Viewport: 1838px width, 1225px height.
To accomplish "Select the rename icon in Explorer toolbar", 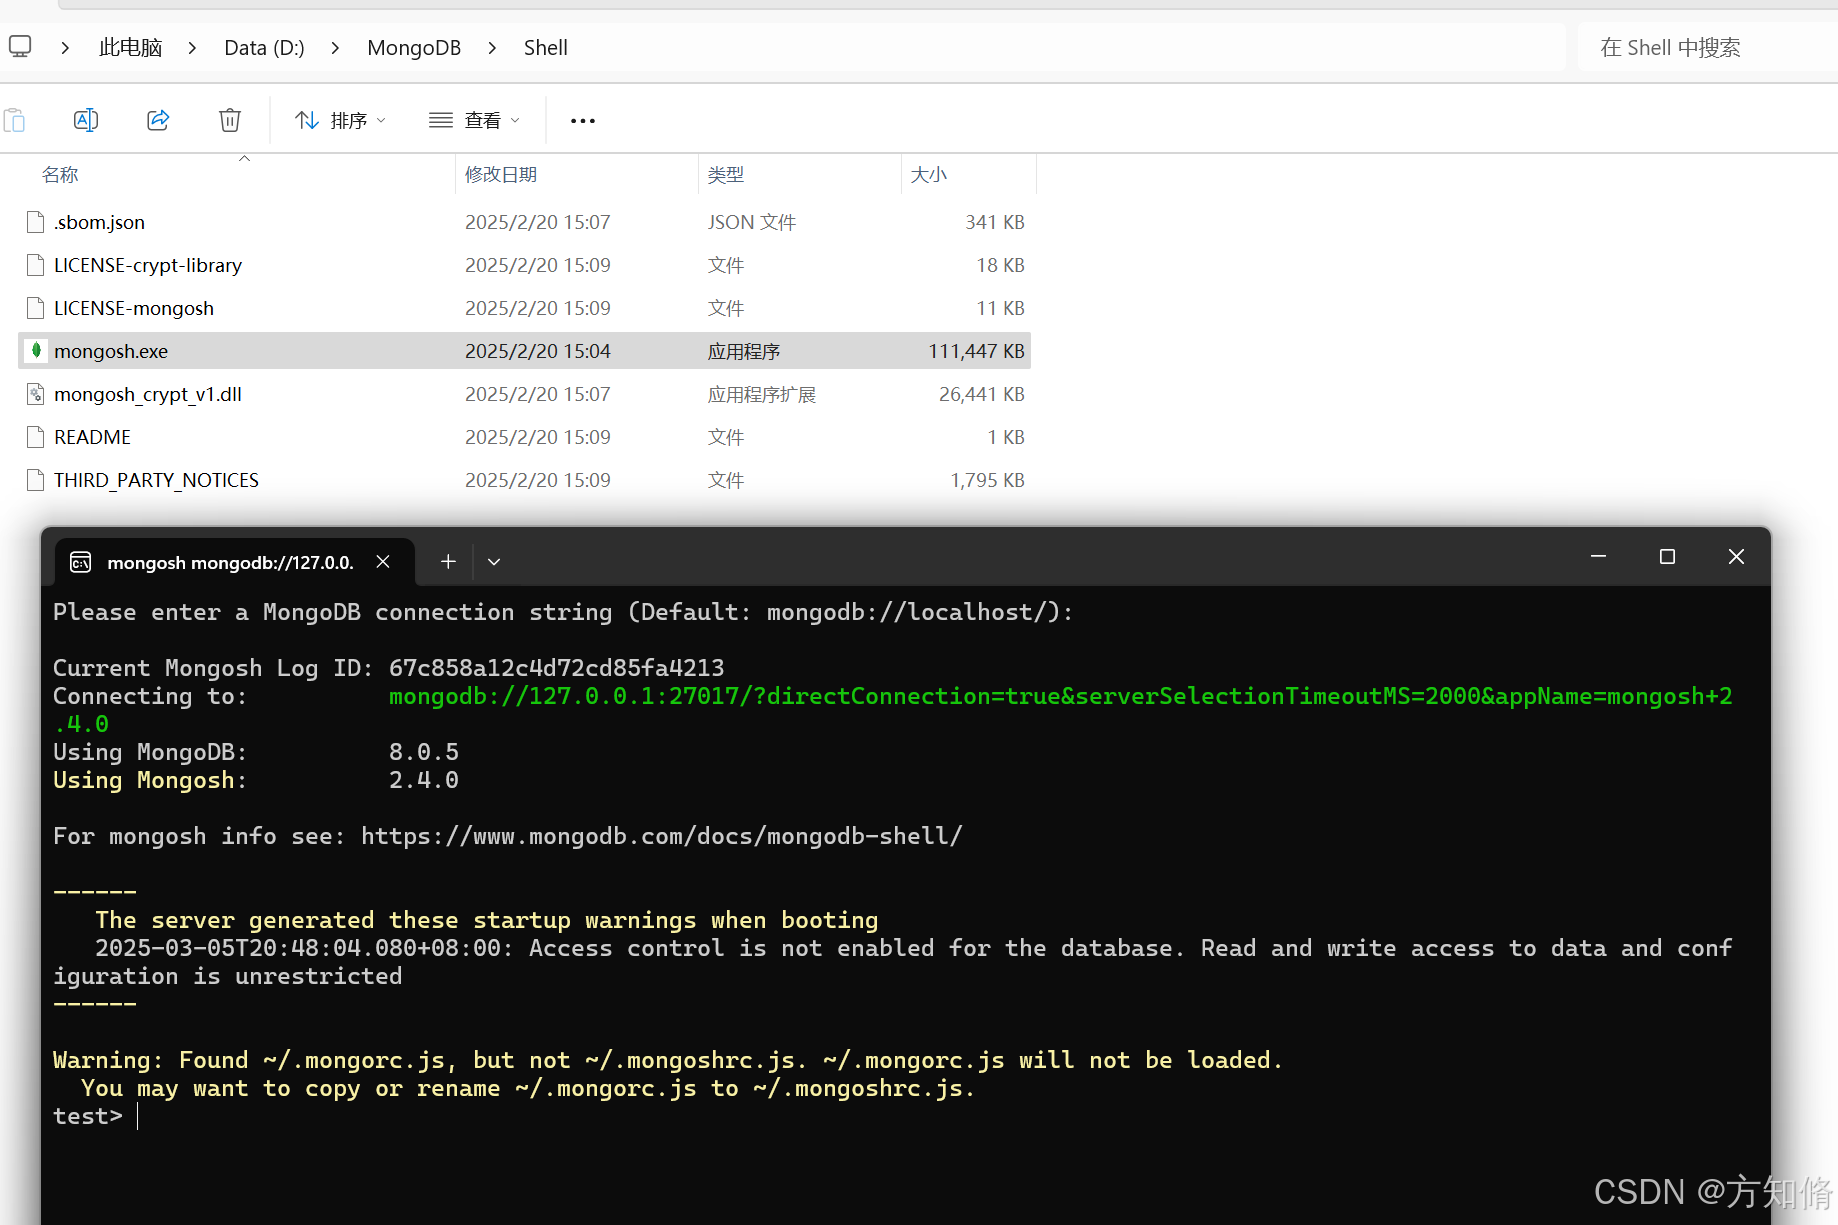I will point(85,119).
